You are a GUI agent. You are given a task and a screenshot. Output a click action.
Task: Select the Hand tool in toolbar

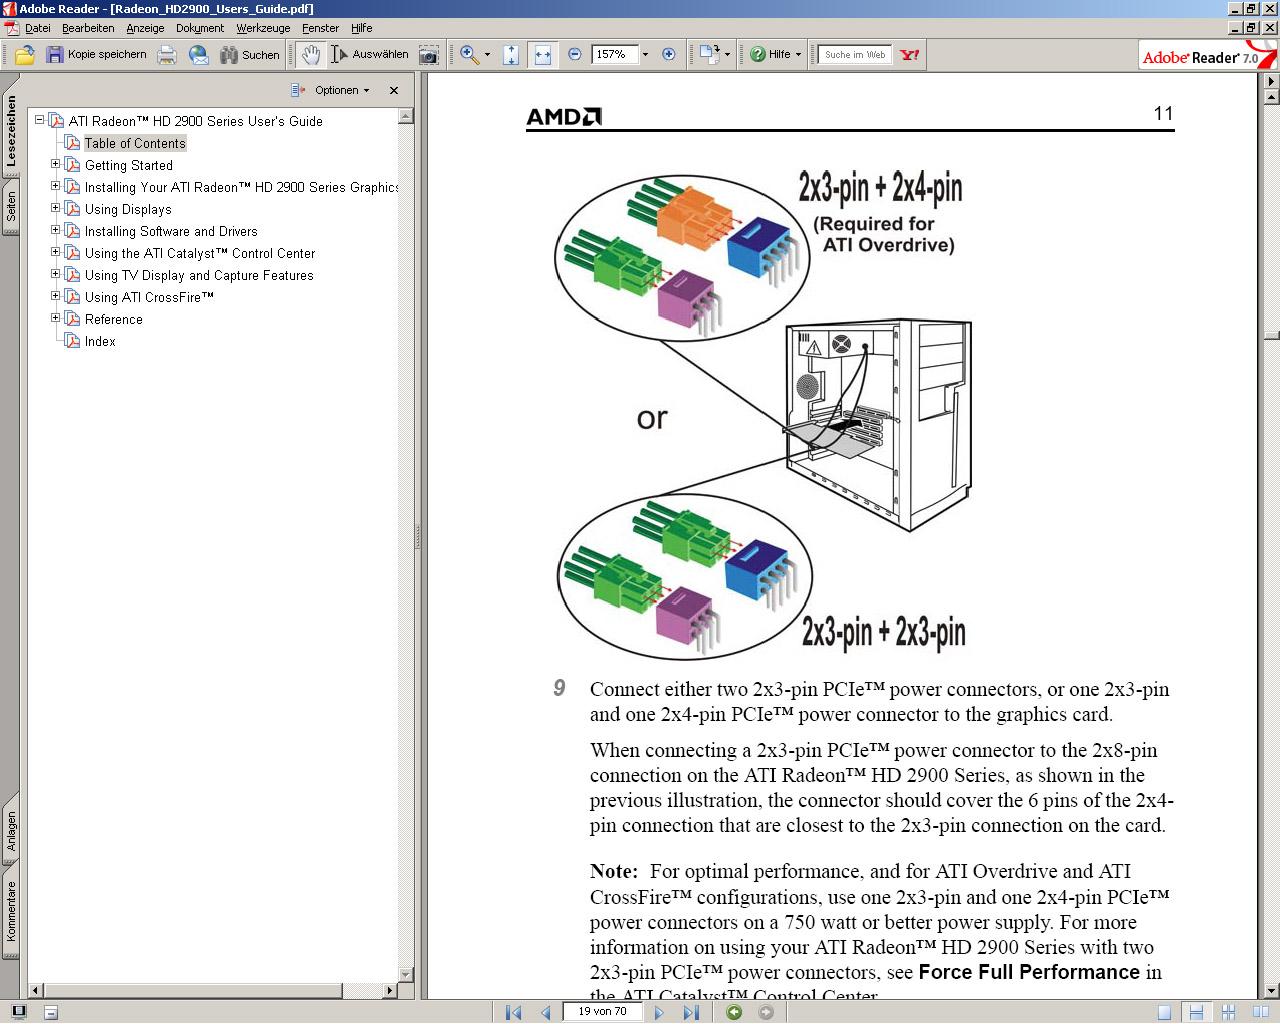click(x=311, y=55)
